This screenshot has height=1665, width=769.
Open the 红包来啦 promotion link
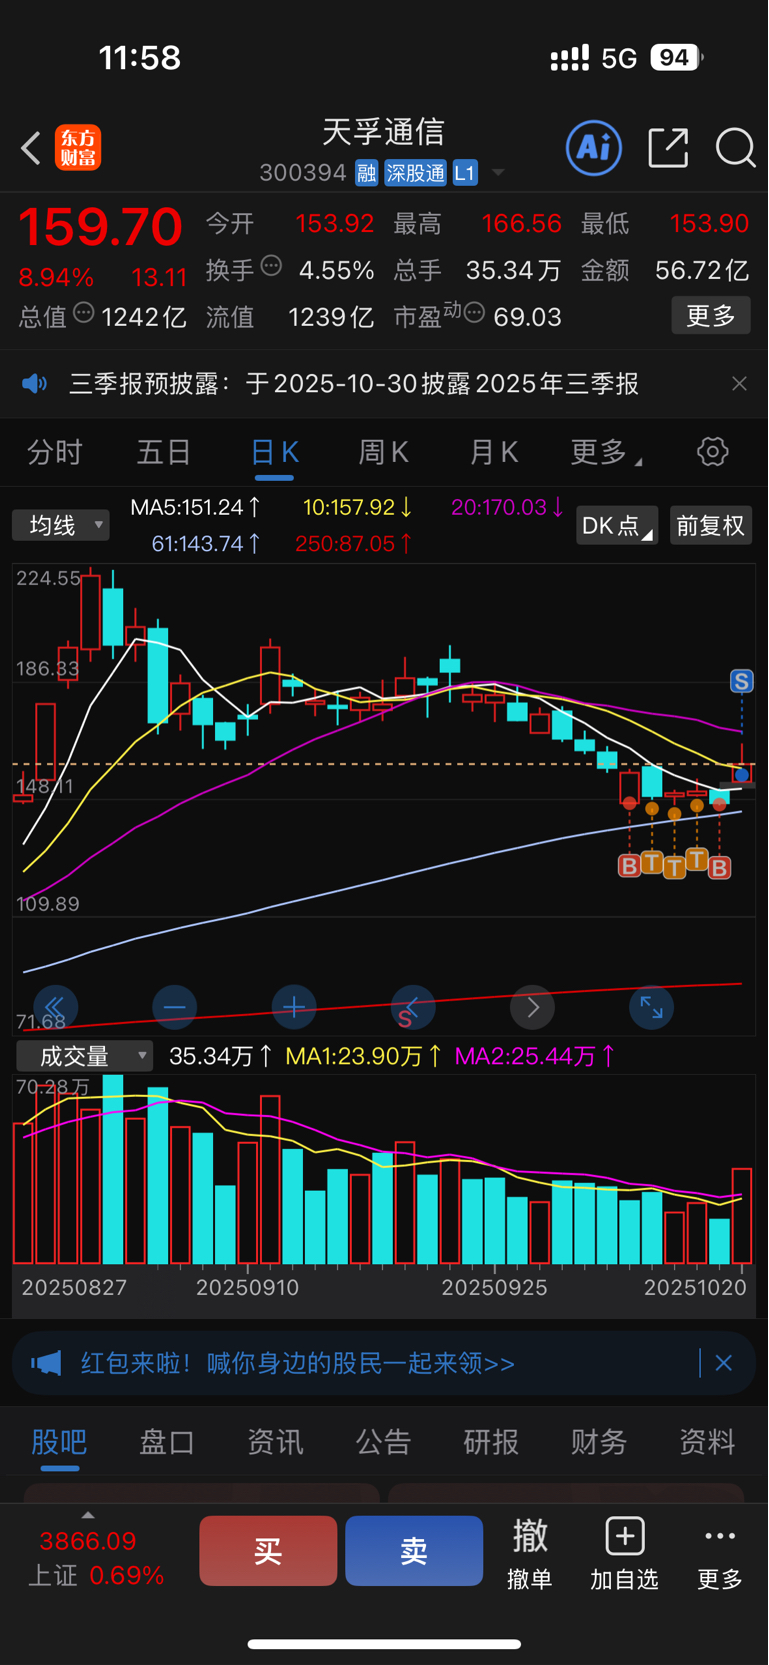tap(298, 1363)
